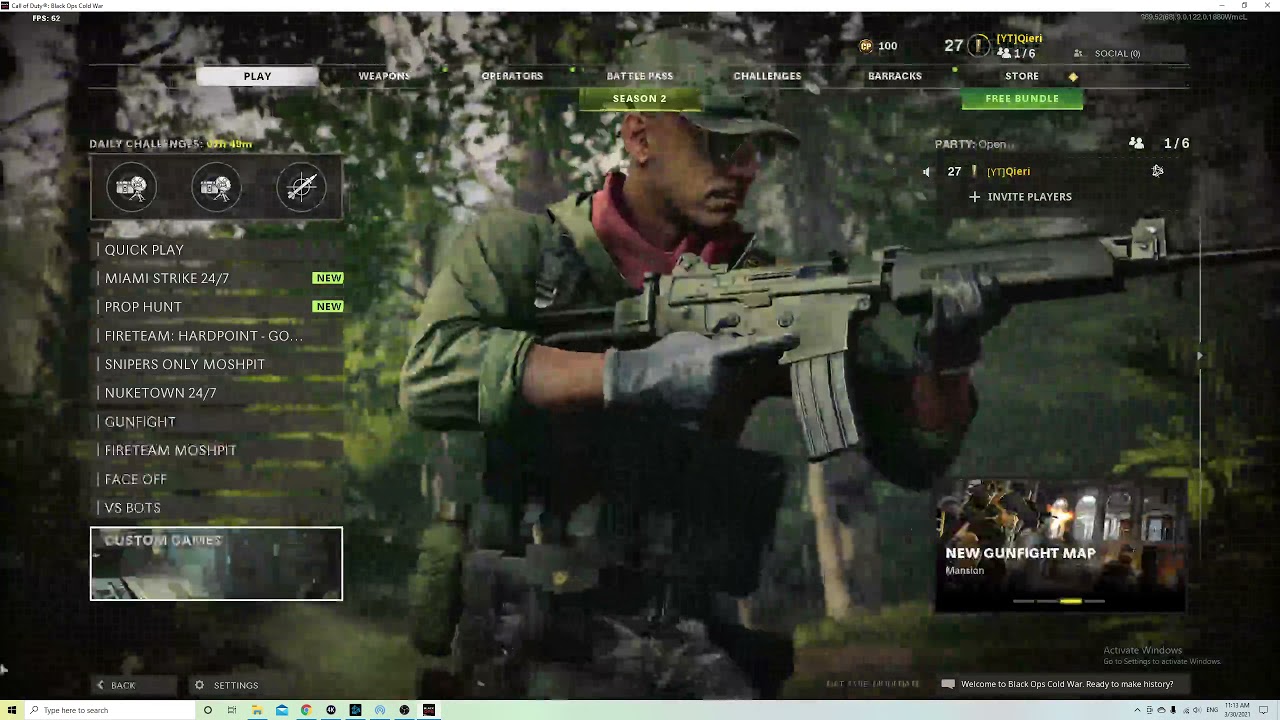
Task: Go to the Barracks tab
Action: (895, 76)
